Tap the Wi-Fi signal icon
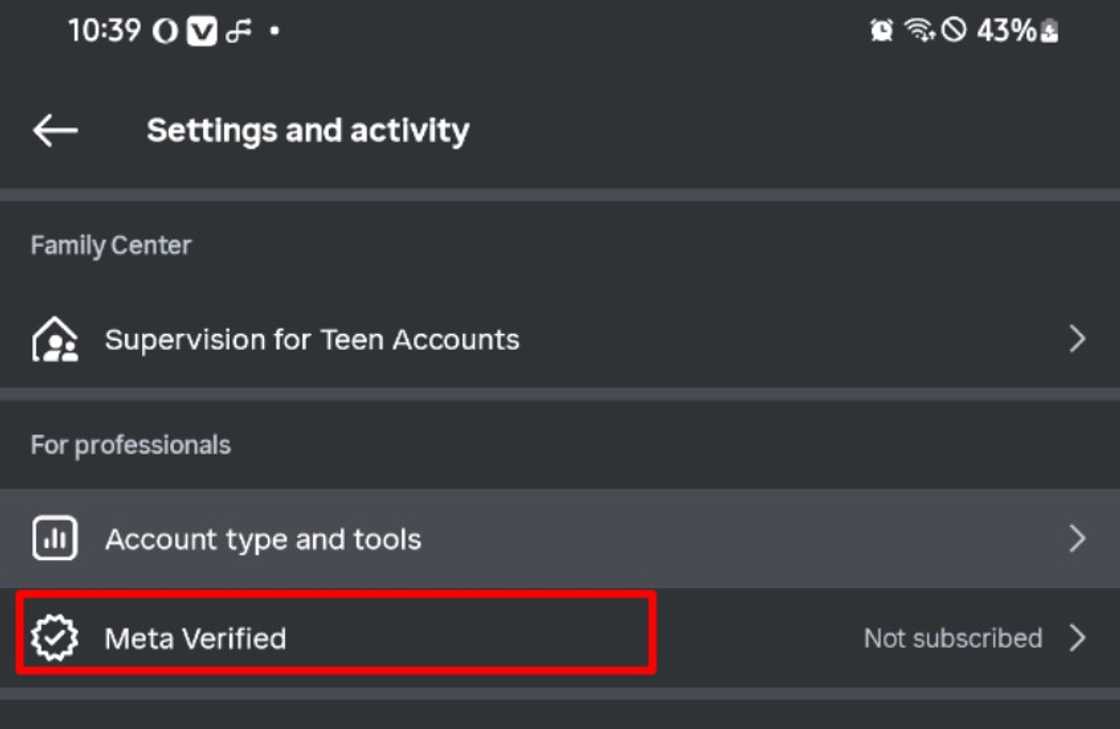1120x729 pixels. (x=919, y=31)
